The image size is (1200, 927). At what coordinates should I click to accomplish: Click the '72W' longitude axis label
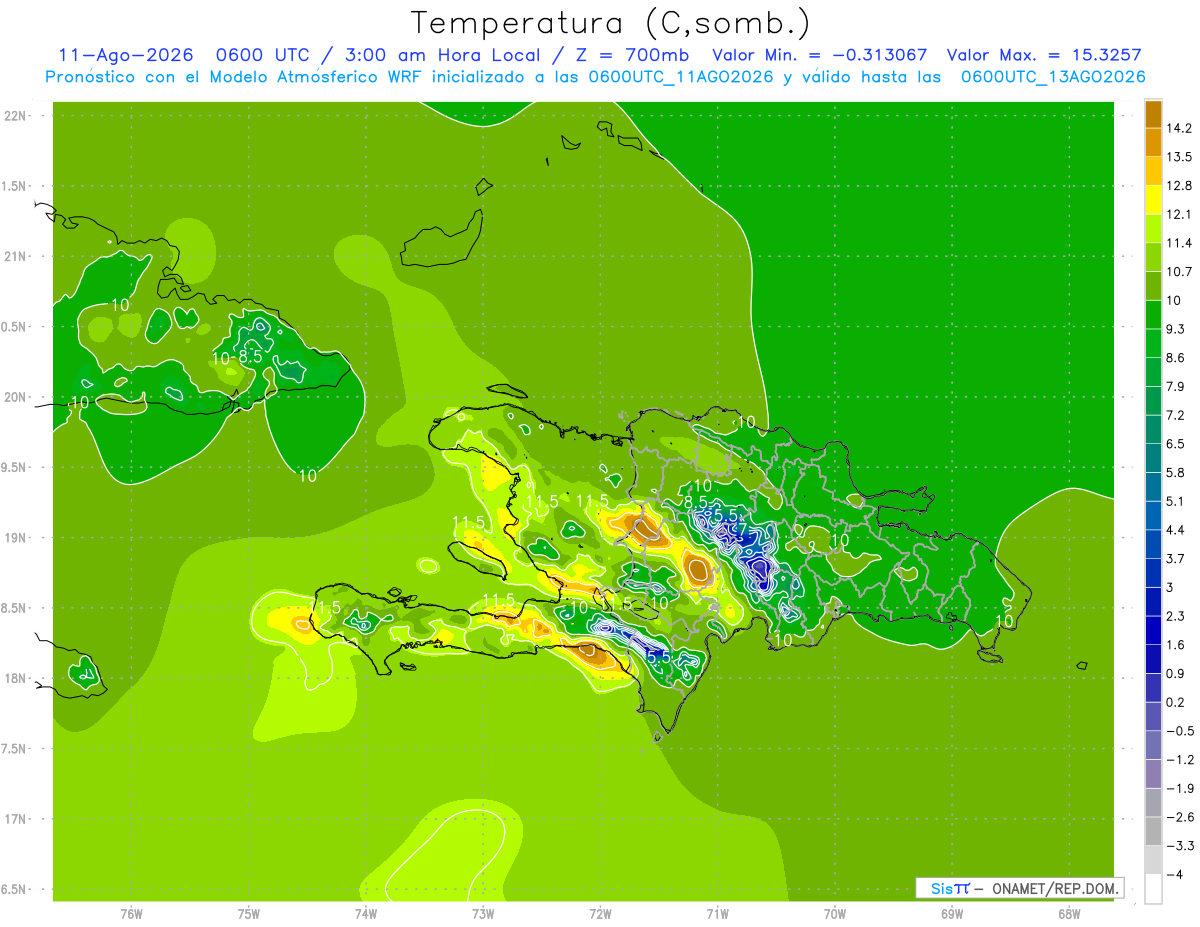(x=601, y=913)
